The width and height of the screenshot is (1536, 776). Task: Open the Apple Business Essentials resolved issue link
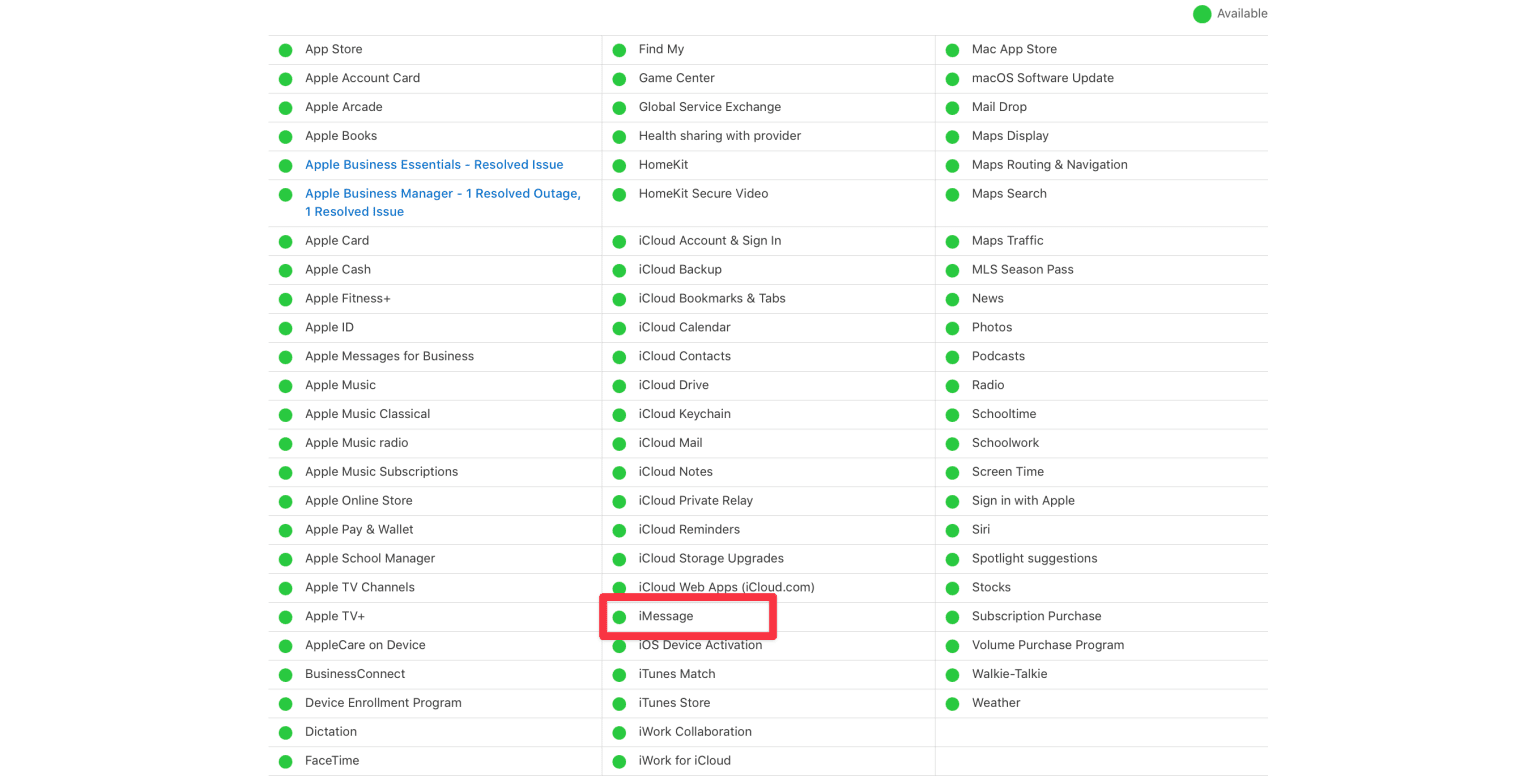coord(434,164)
